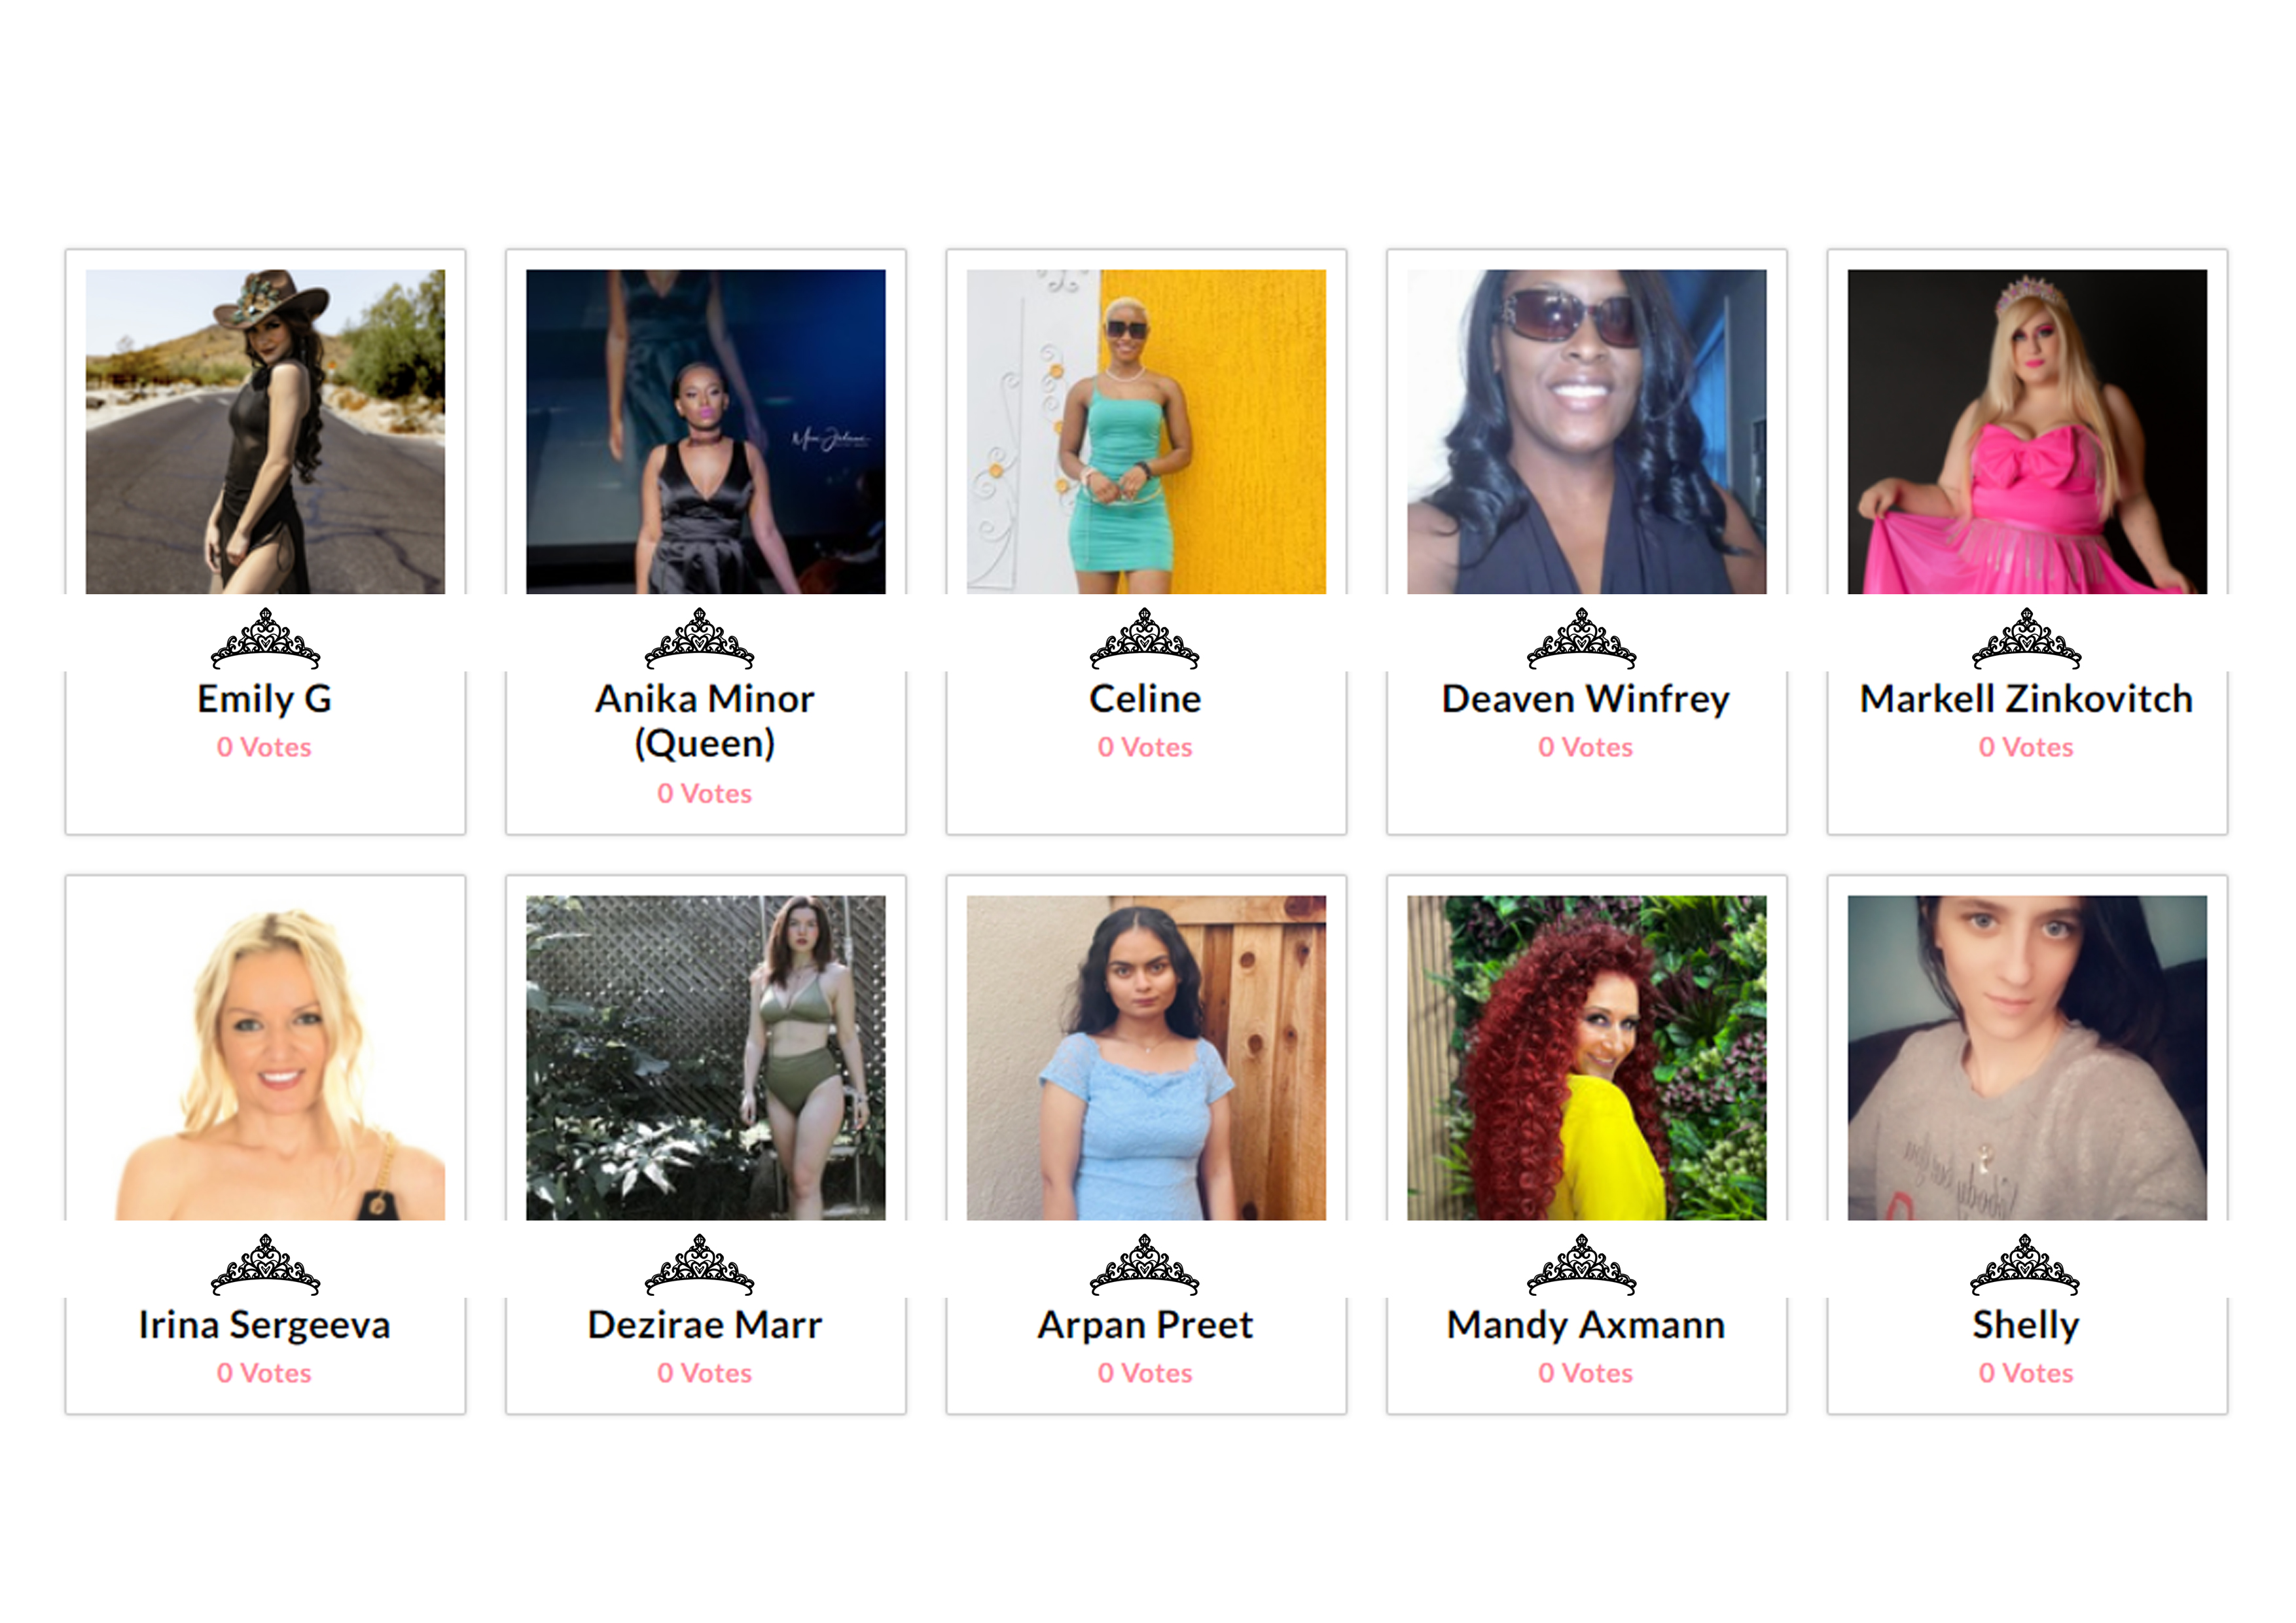Screen dimensions: 2296x1623
Task: Open the Anika Minor (Queen) name link
Action: coord(705,720)
